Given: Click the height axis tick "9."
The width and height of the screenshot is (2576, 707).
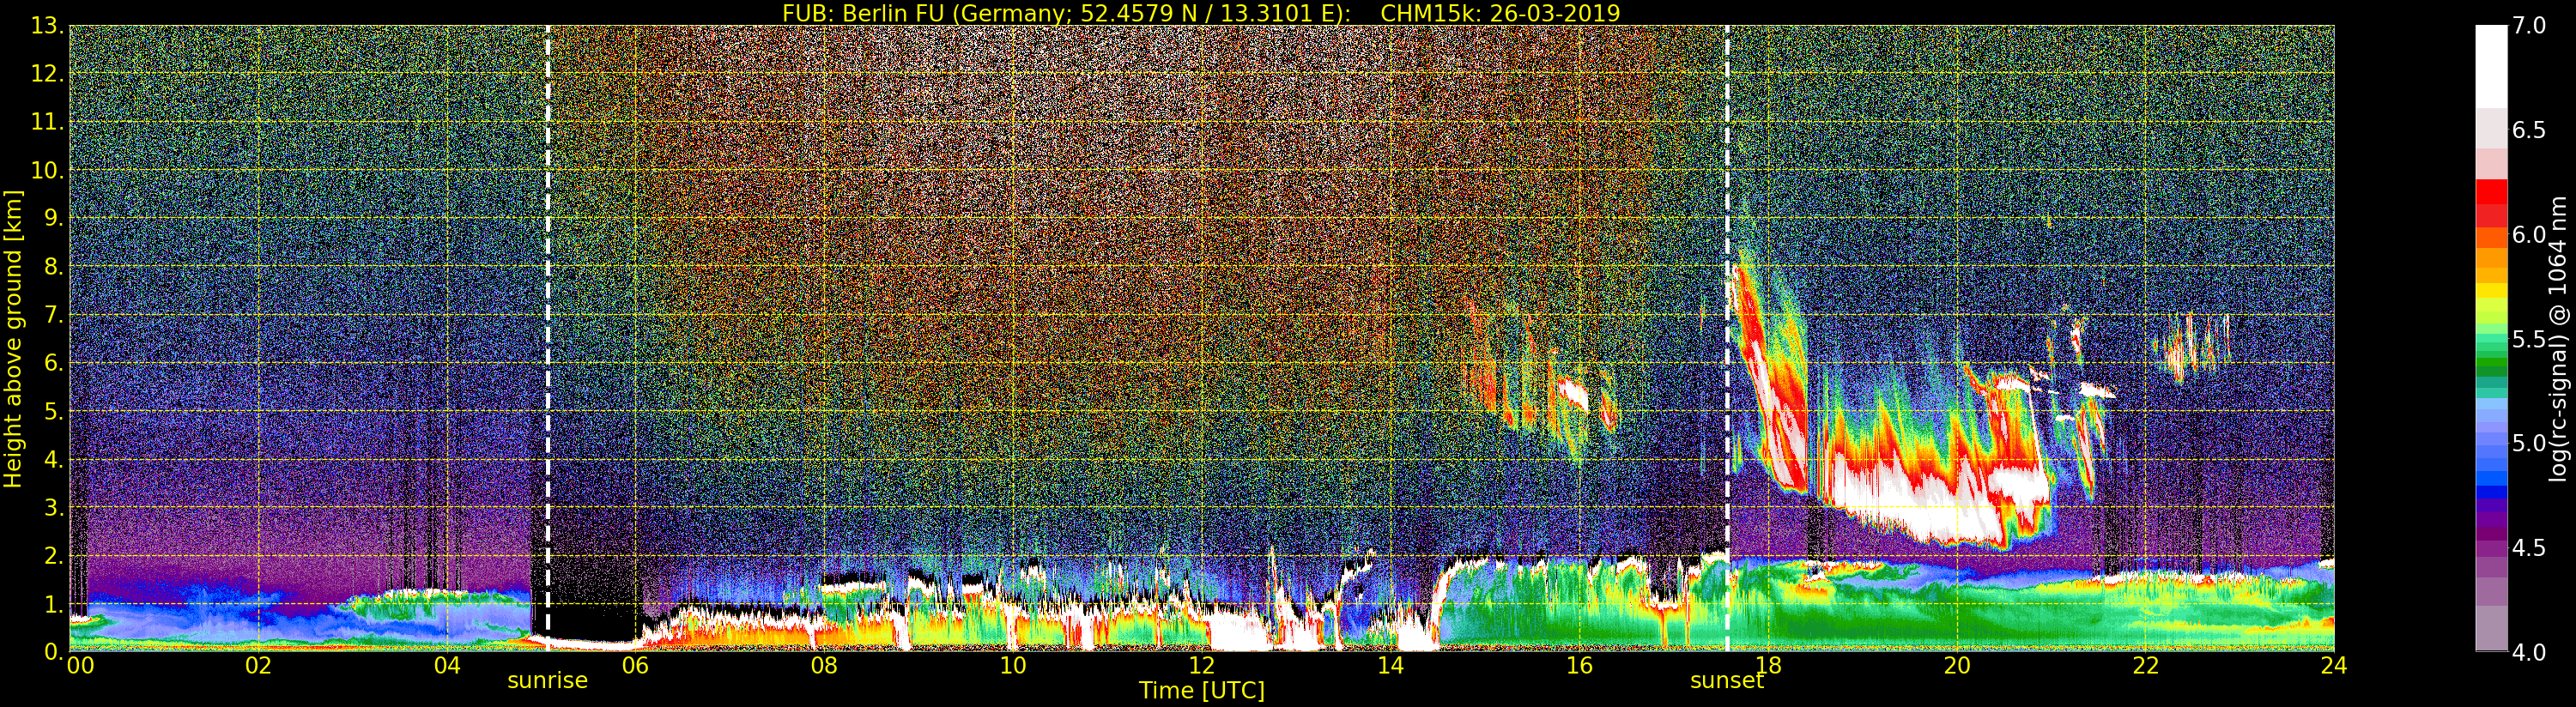Looking at the screenshot, I should coord(53,218).
